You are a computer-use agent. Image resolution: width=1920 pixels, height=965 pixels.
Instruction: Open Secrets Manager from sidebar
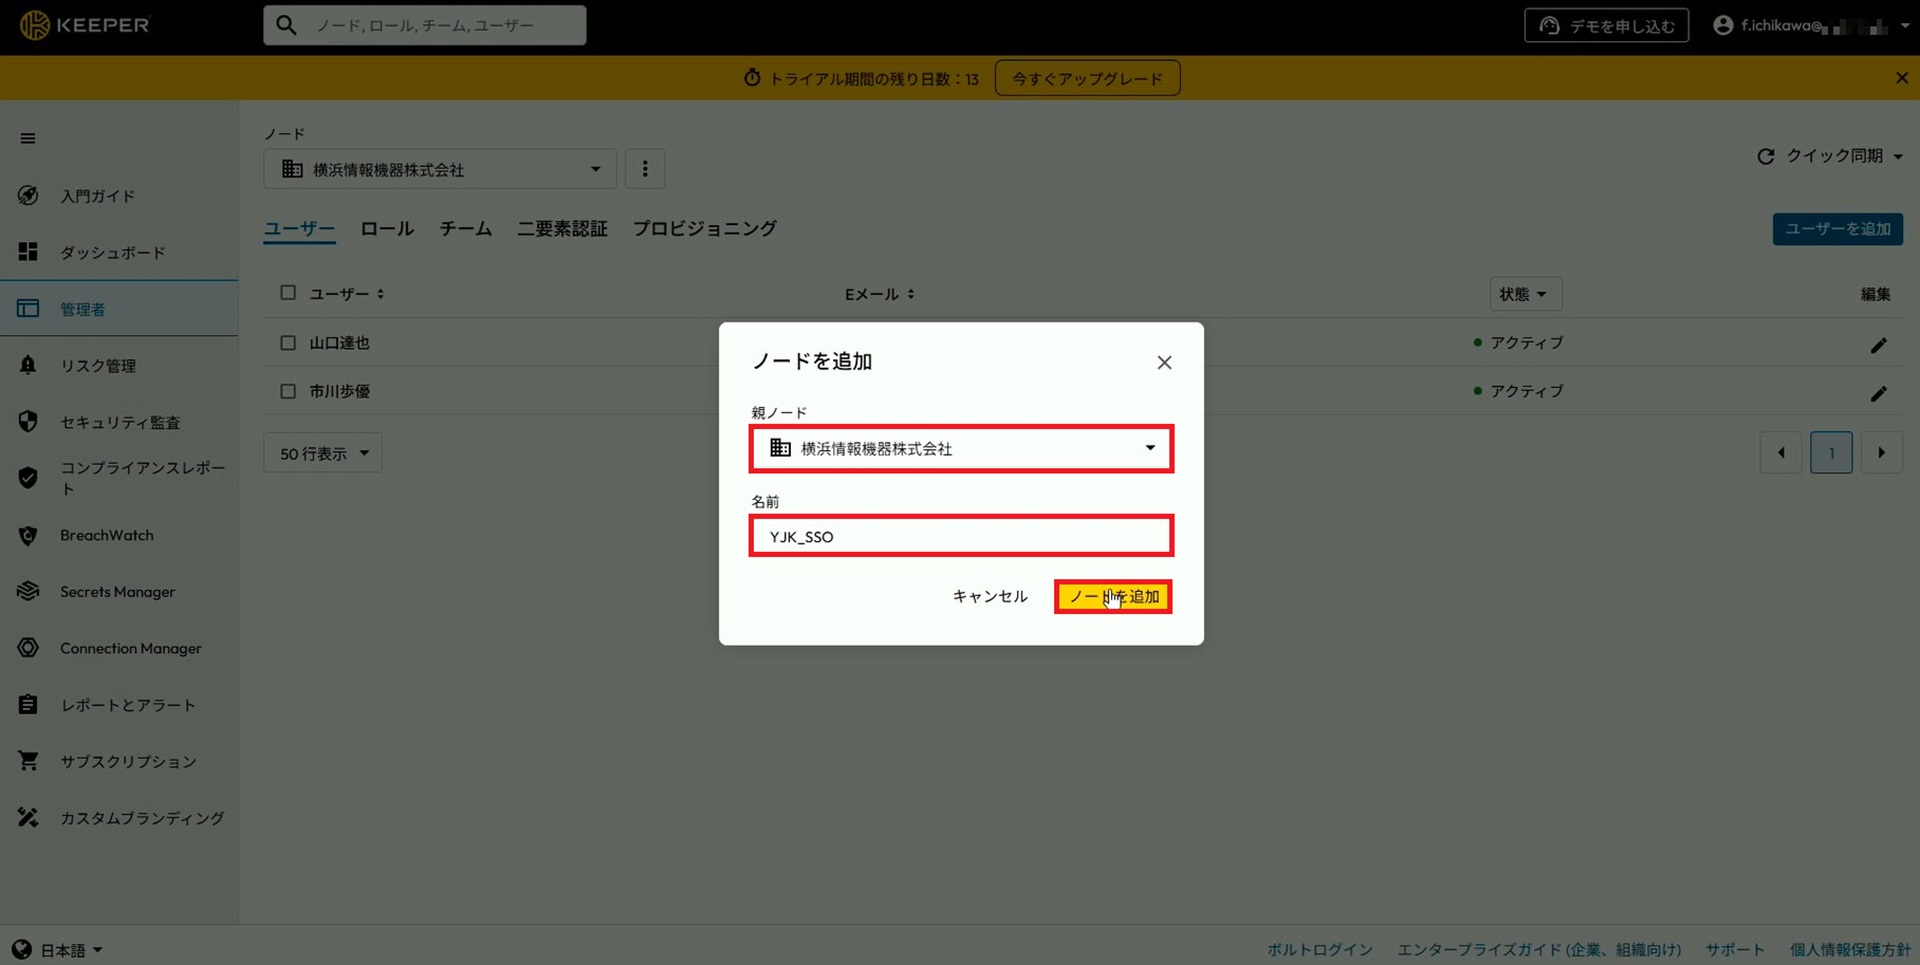point(117,592)
